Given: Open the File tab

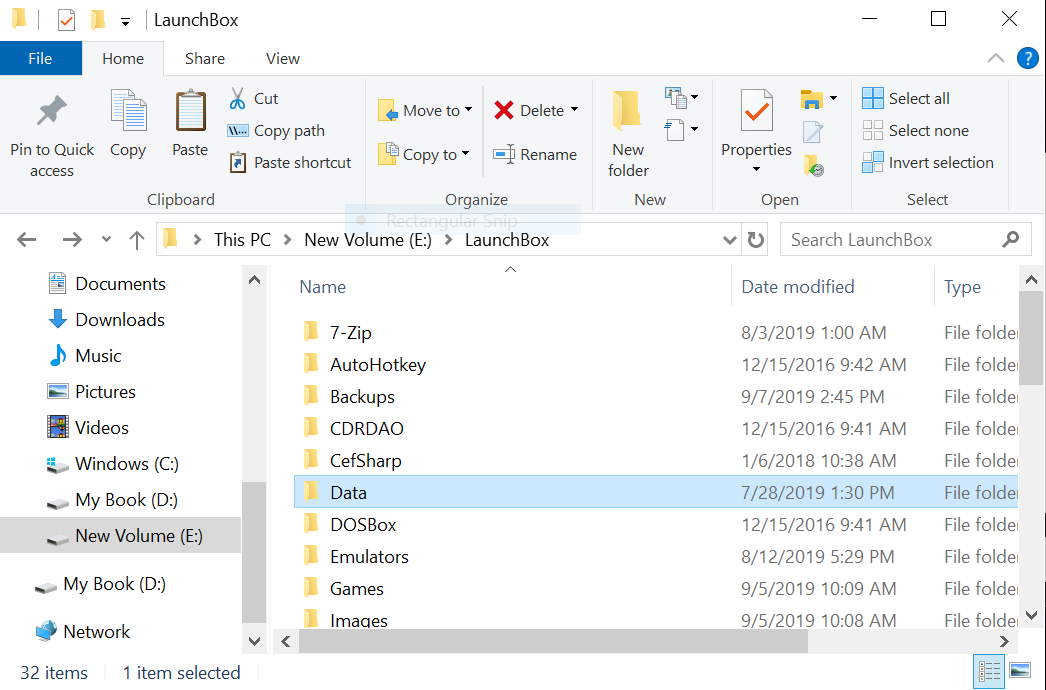Looking at the screenshot, I should [41, 59].
